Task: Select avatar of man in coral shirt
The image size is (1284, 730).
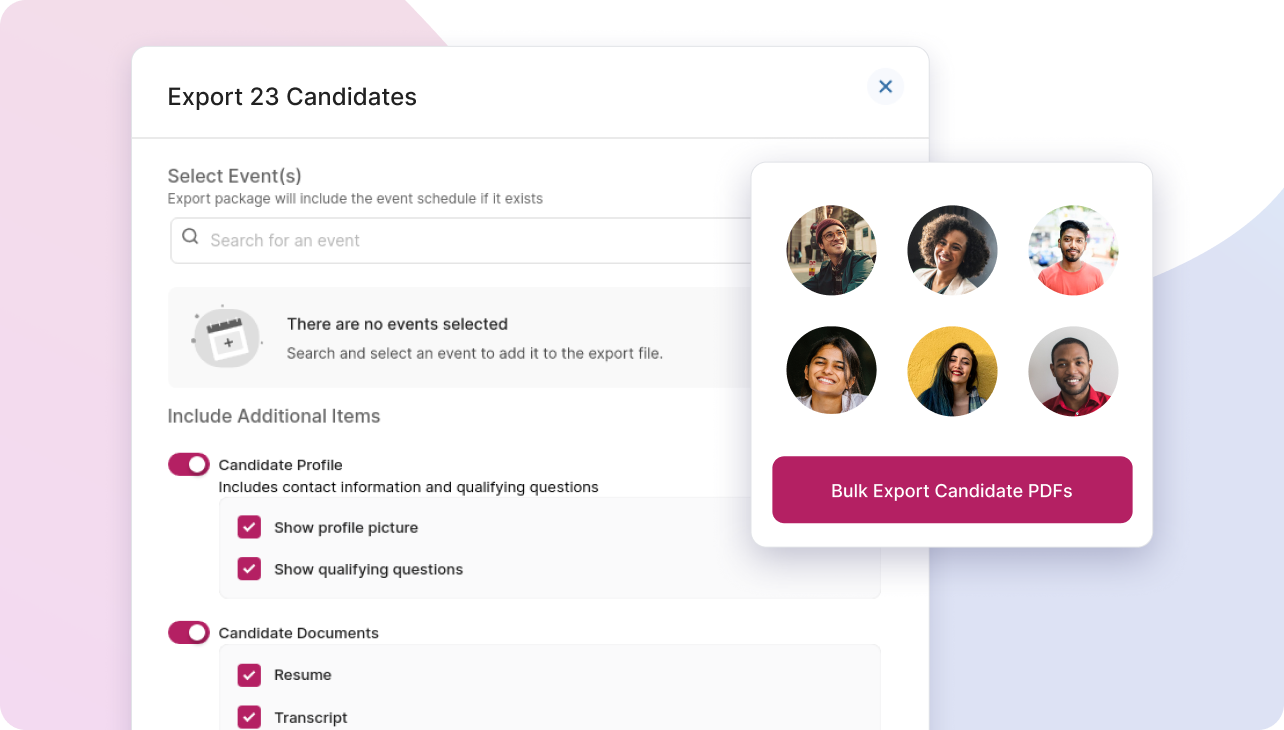Action: point(1073,250)
